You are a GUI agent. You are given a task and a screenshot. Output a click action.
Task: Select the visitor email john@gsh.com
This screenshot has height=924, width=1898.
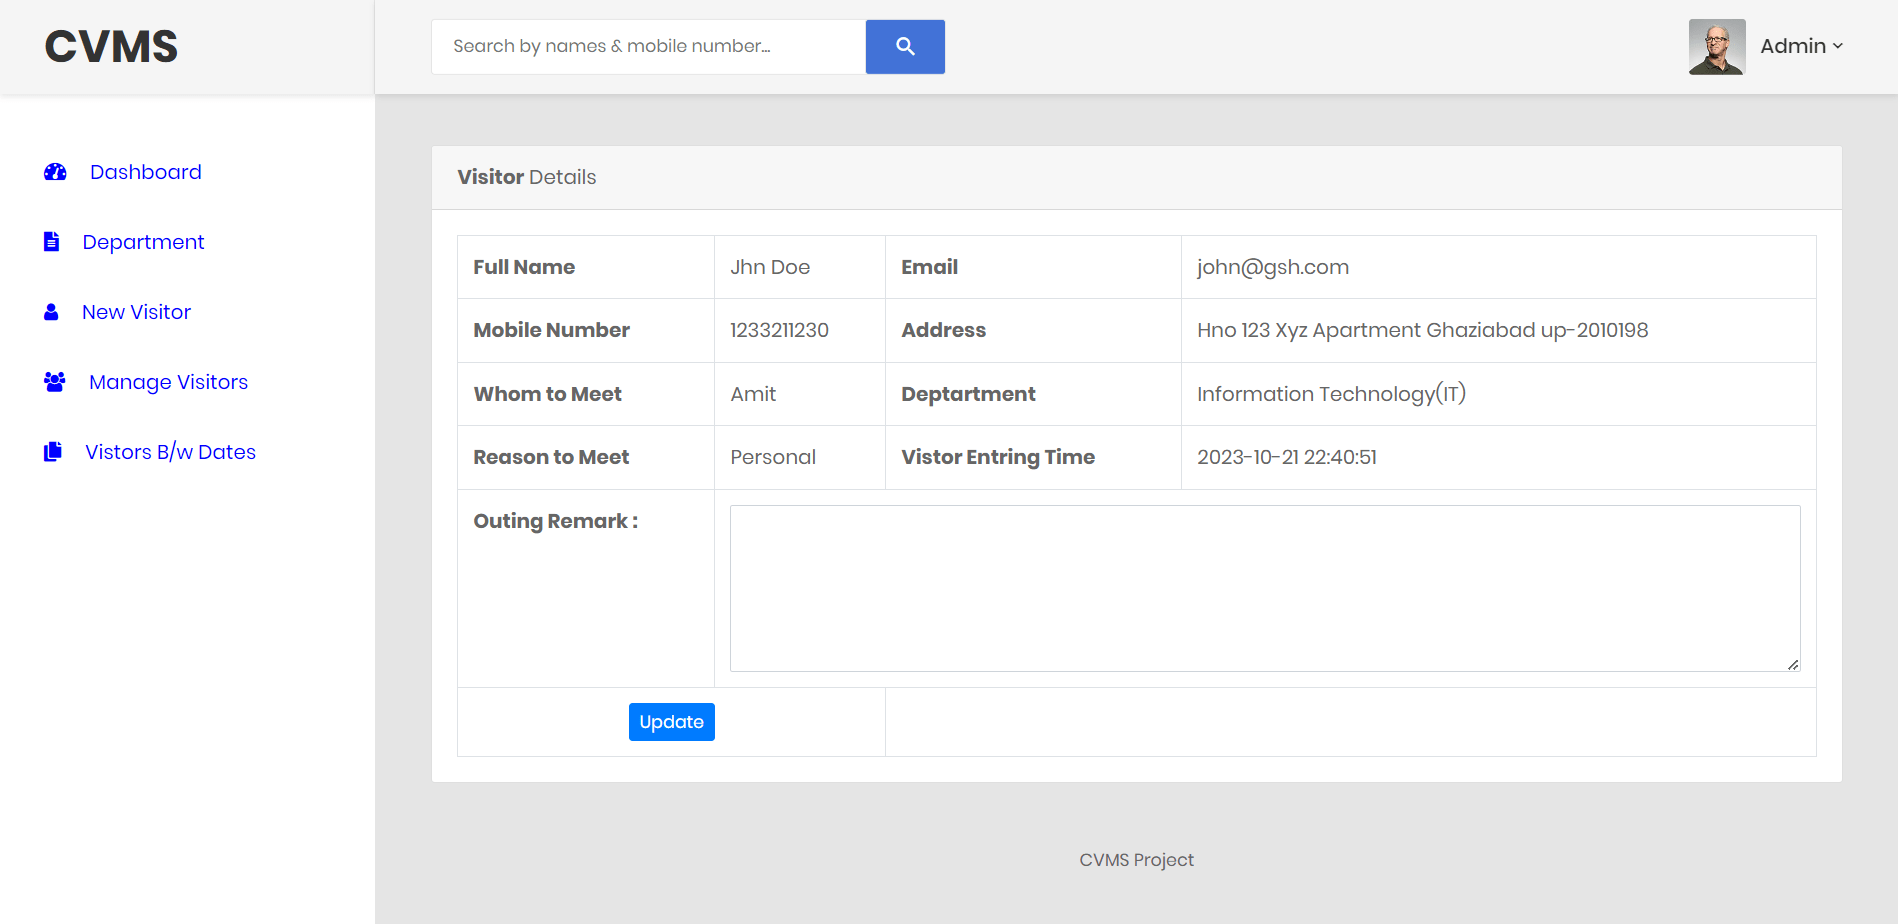pos(1272,266)
